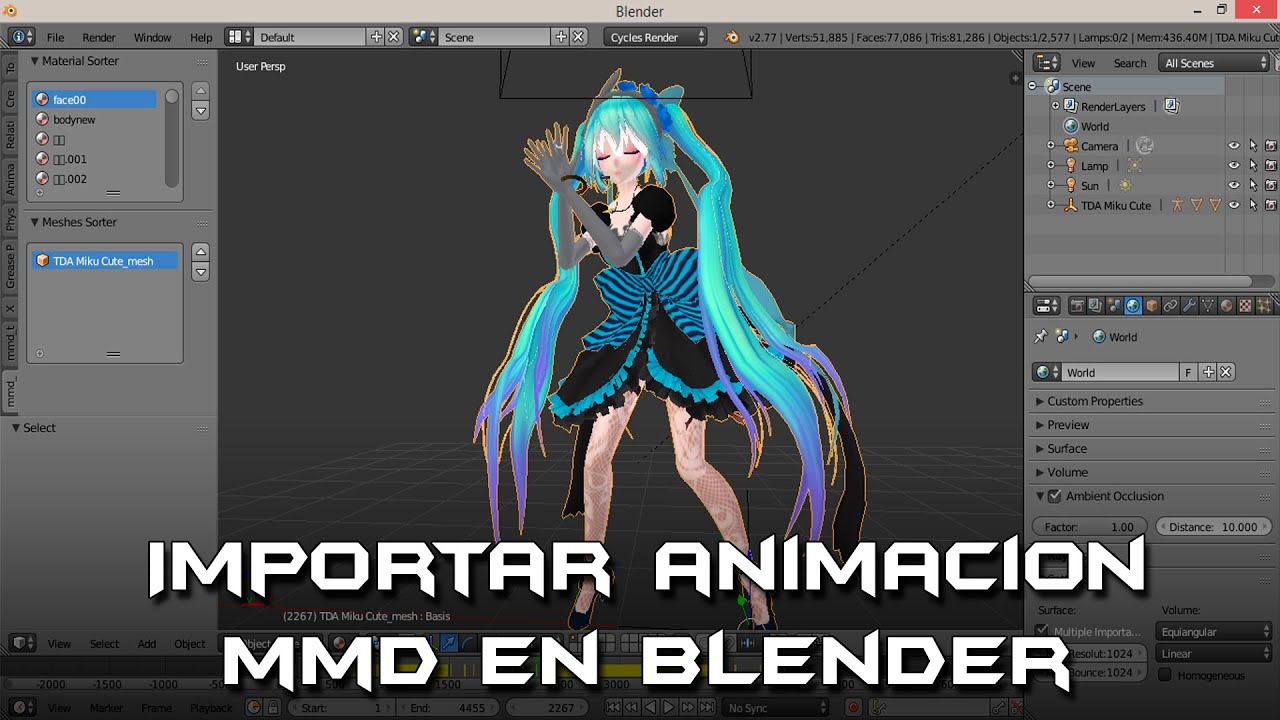The height and width of the screenshot is (720, 1280).
Task: Open the Modifiers wrench tab
Action: pyautogui.click(x=1189, y=306)
